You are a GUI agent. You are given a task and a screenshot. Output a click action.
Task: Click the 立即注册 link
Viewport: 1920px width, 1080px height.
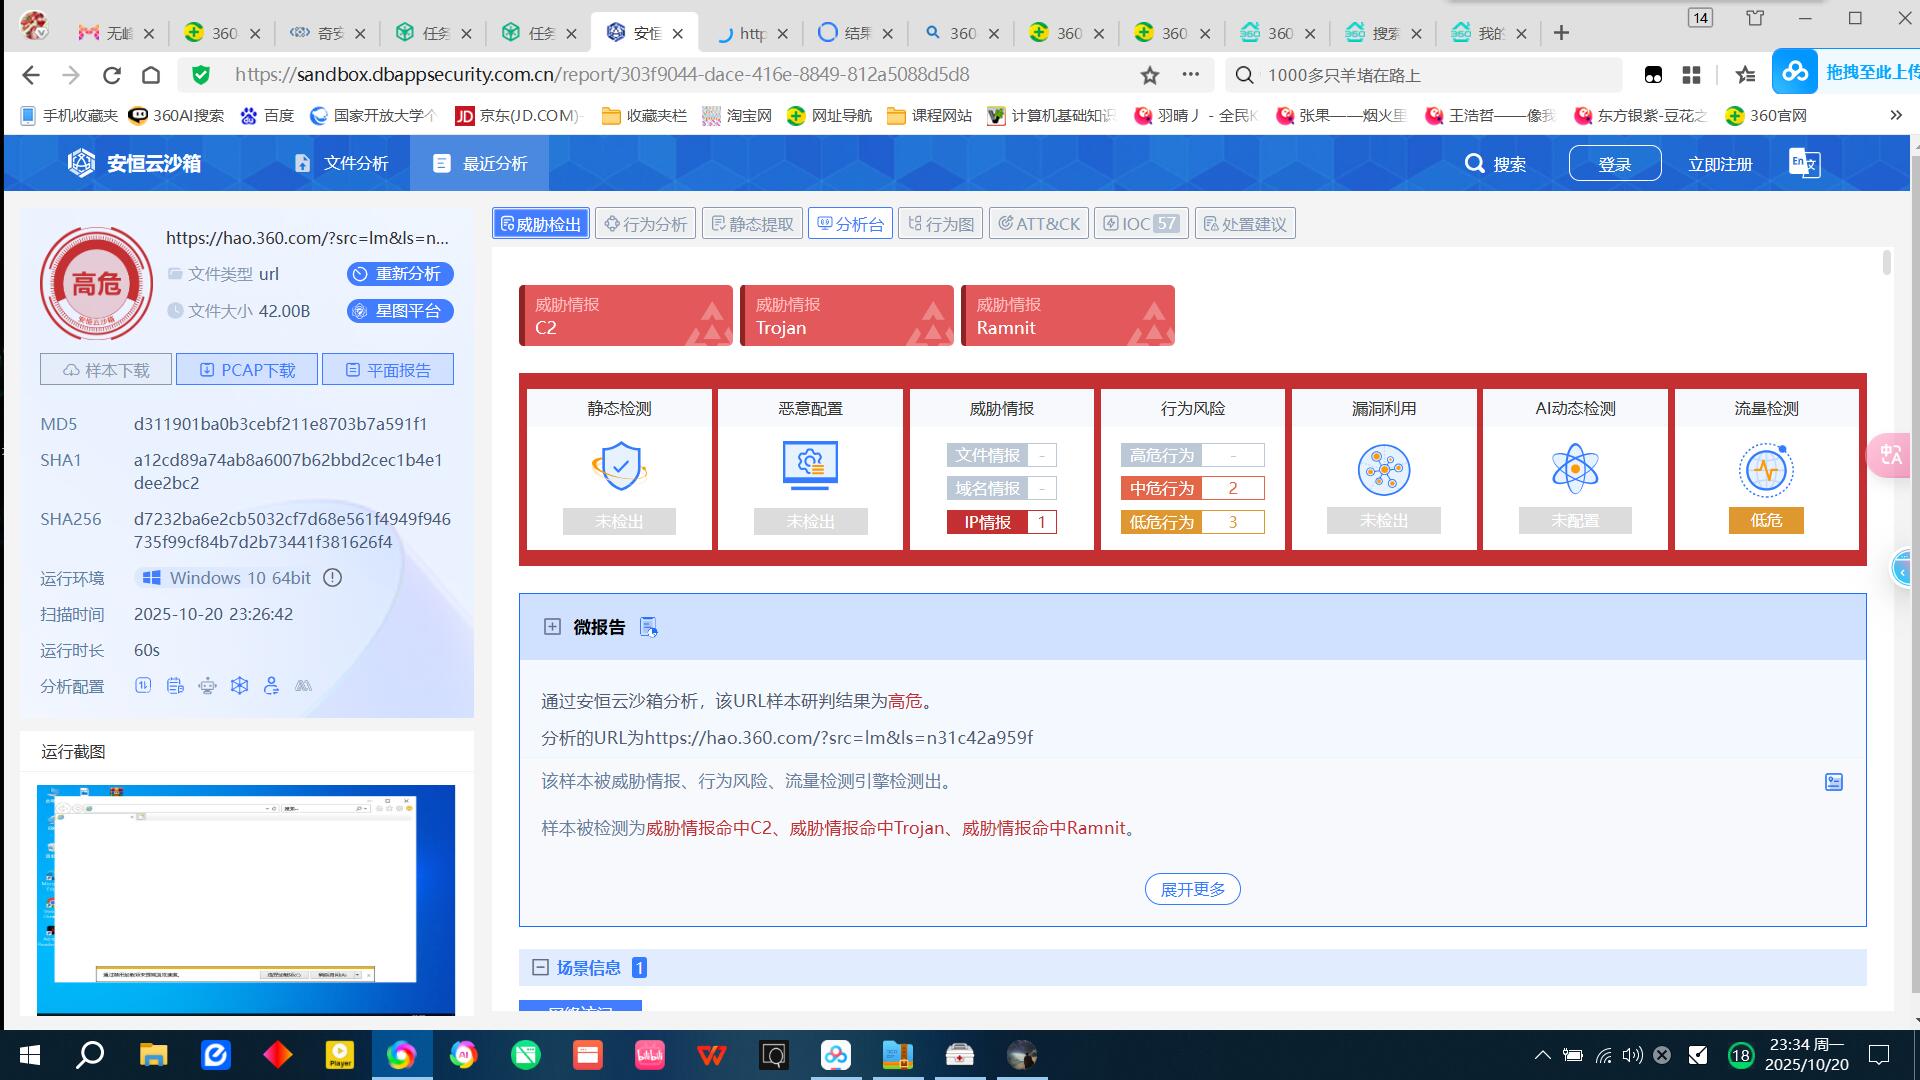tap(1720, 164)
